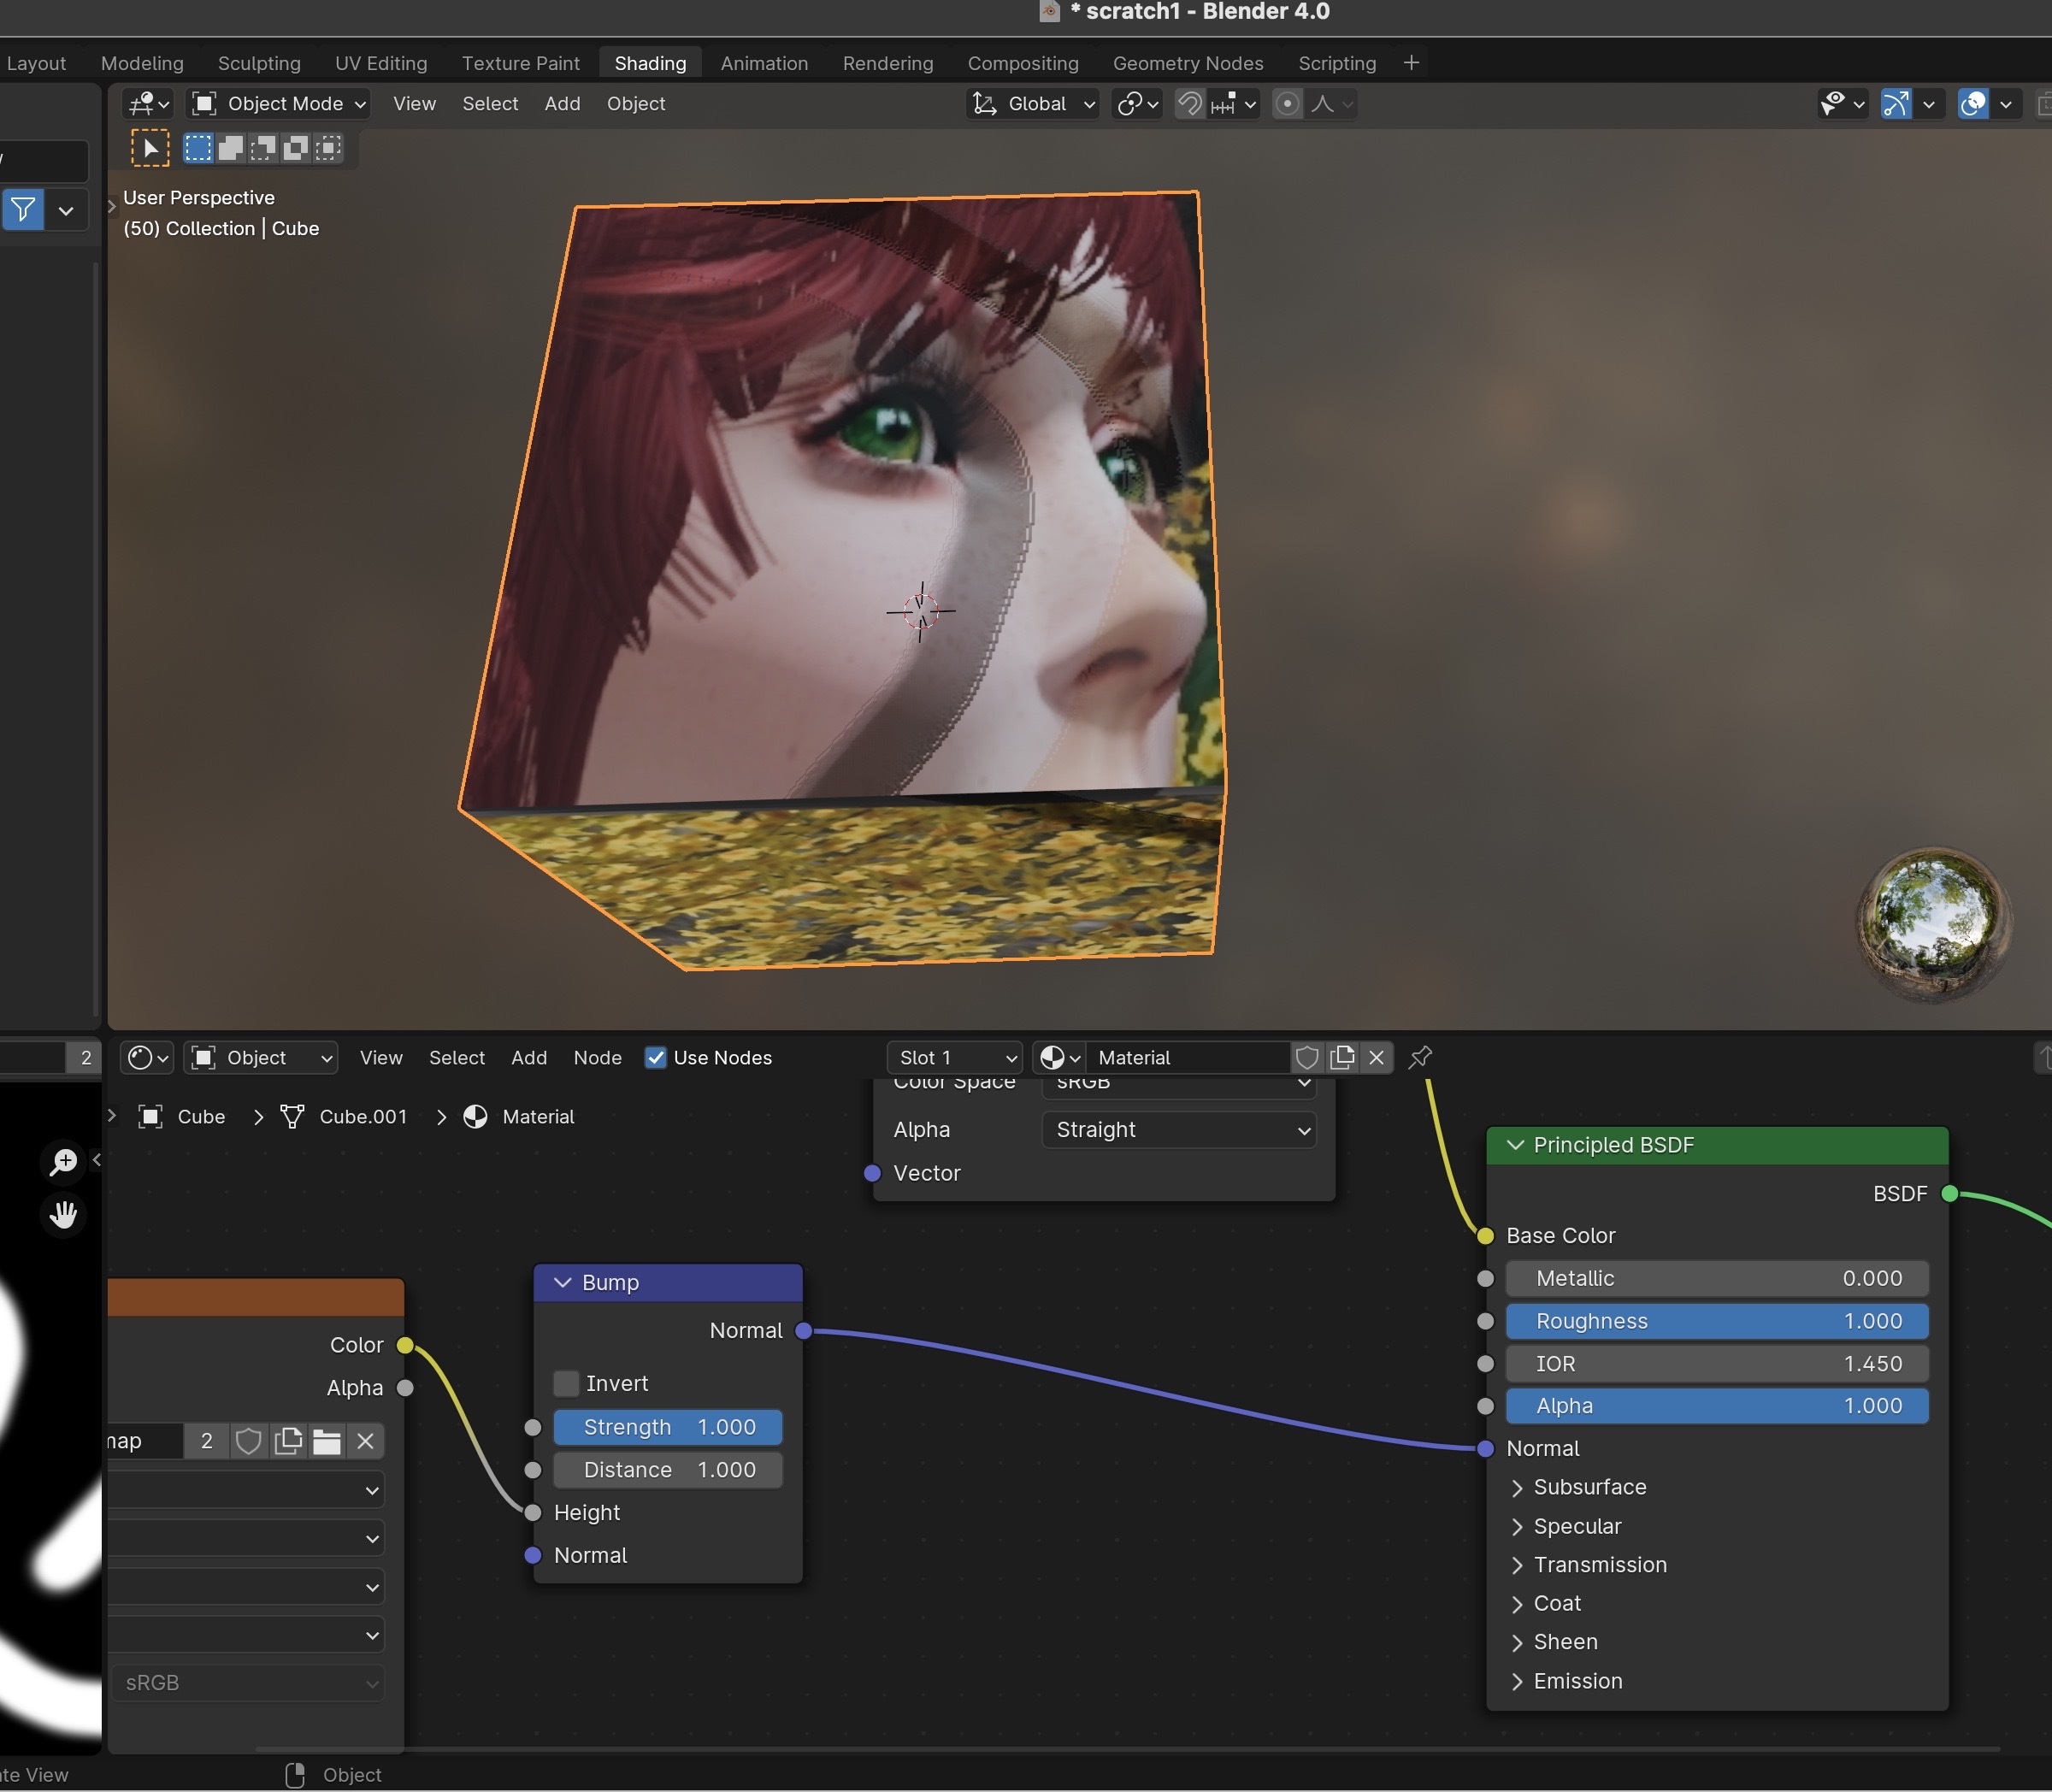
Task: Open the Alpha Straight dropdown
Action: pyautogui.click(x=1179, y=1130)
